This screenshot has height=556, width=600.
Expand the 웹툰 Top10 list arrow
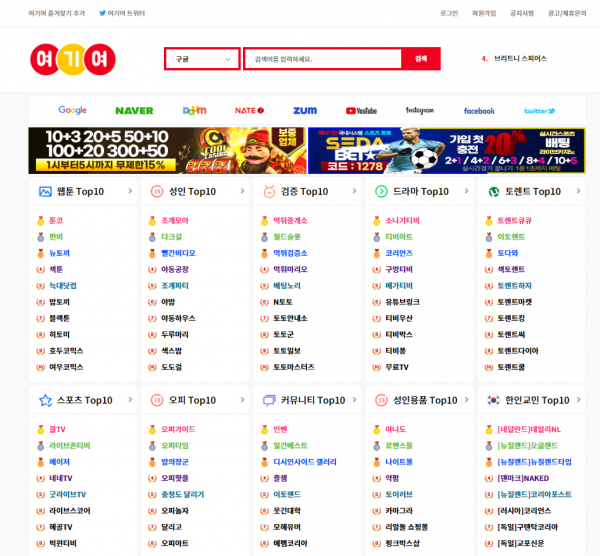(x=130, y=191)
